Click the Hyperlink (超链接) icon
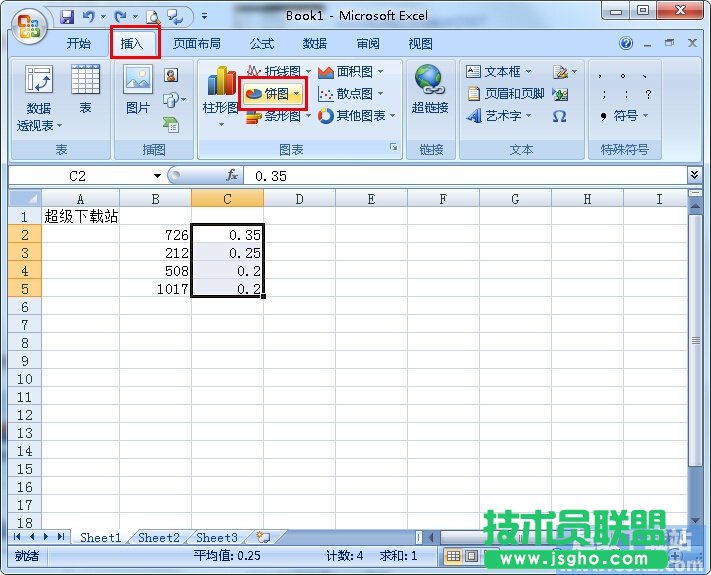The height and width of the screenshot is (575, 711). point(429,90)
